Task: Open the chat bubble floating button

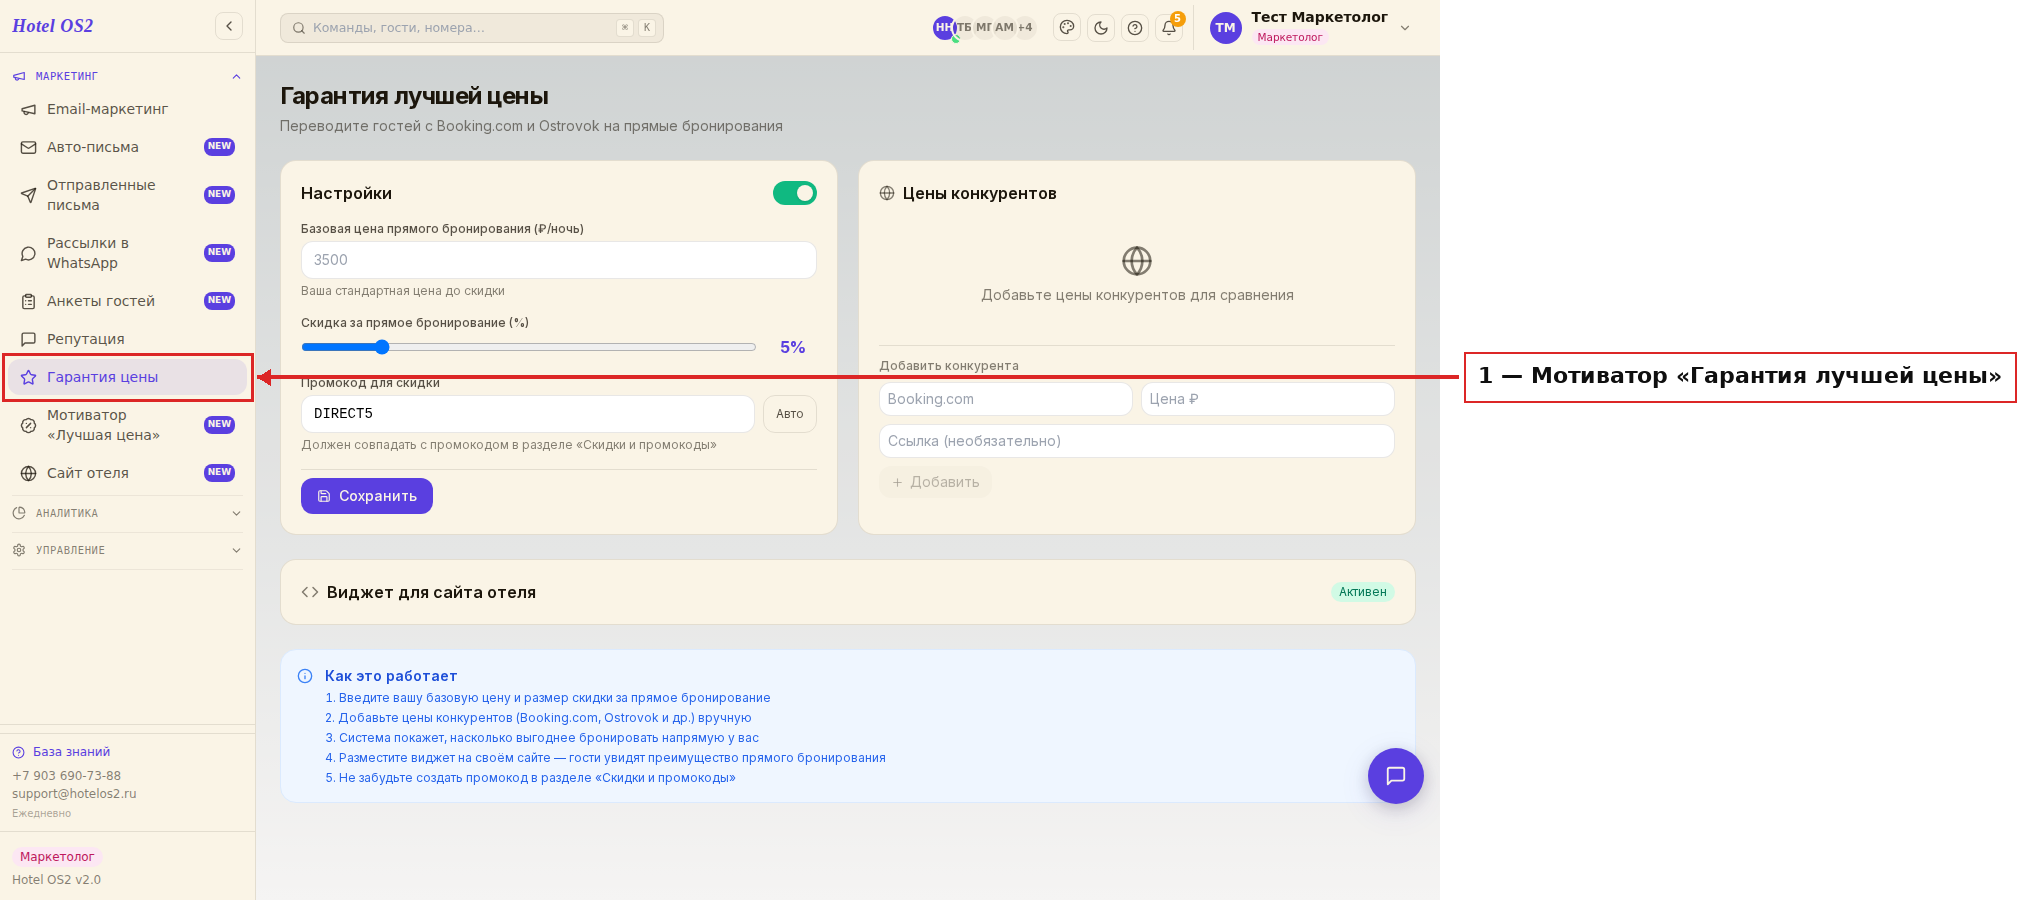Action: coord(1395,776)
